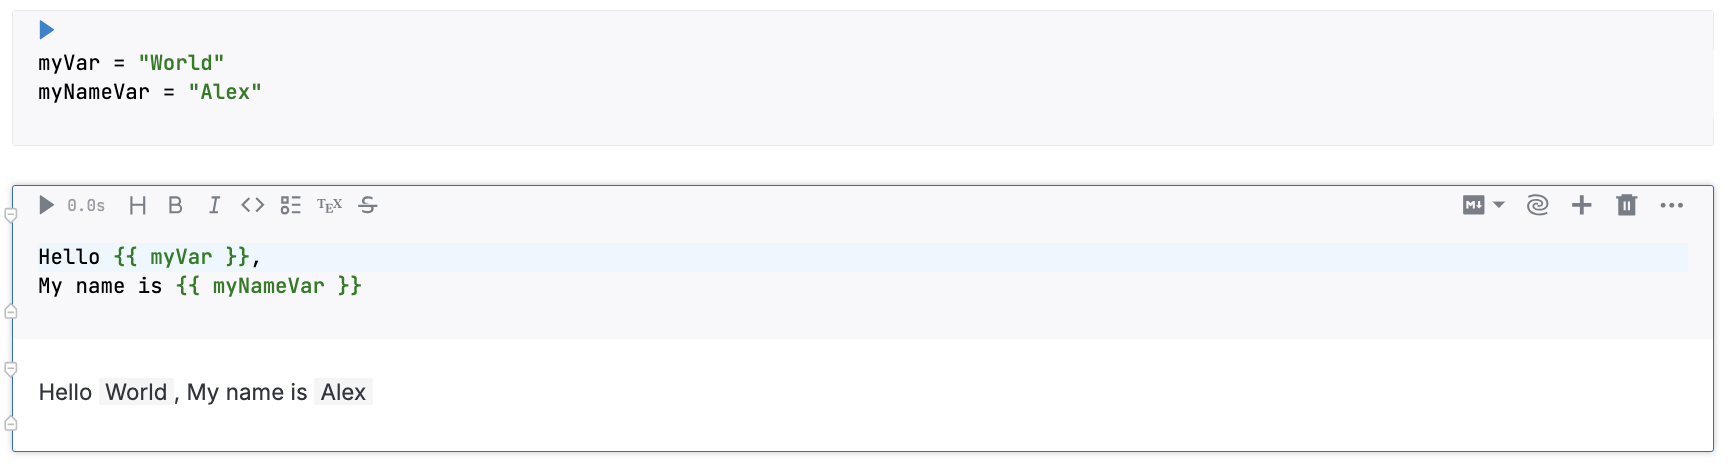Apply strikethrough formatting
1728x466 pixels.
tap(368, 205)
